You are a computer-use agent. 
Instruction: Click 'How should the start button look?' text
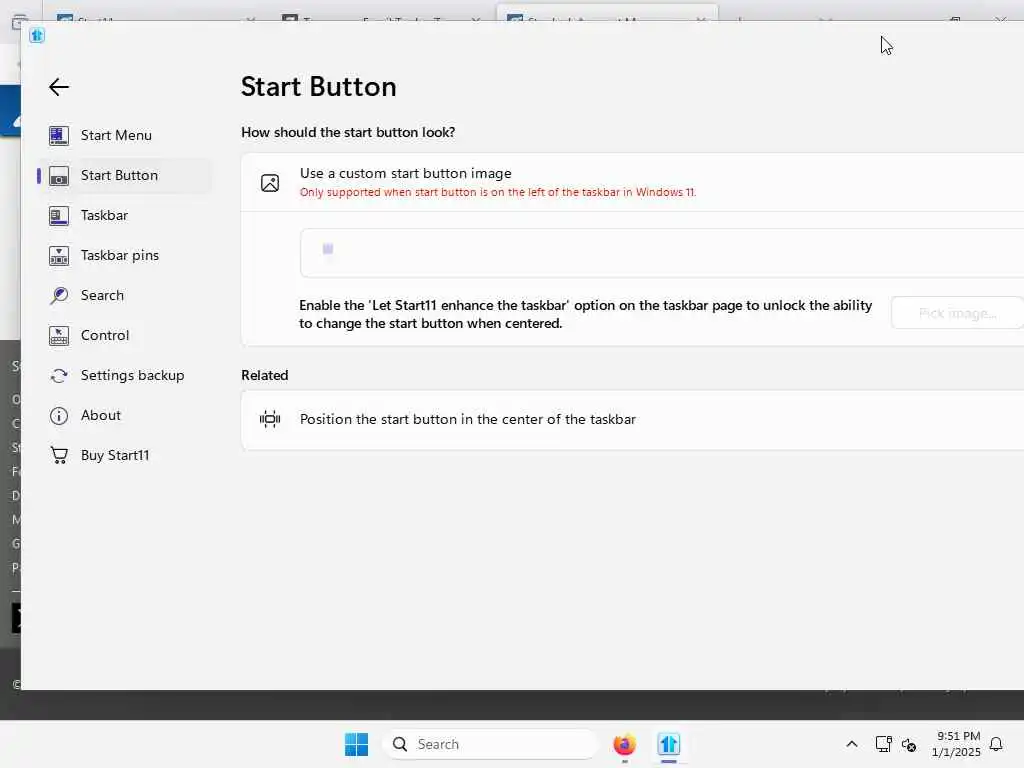point(348,133)
